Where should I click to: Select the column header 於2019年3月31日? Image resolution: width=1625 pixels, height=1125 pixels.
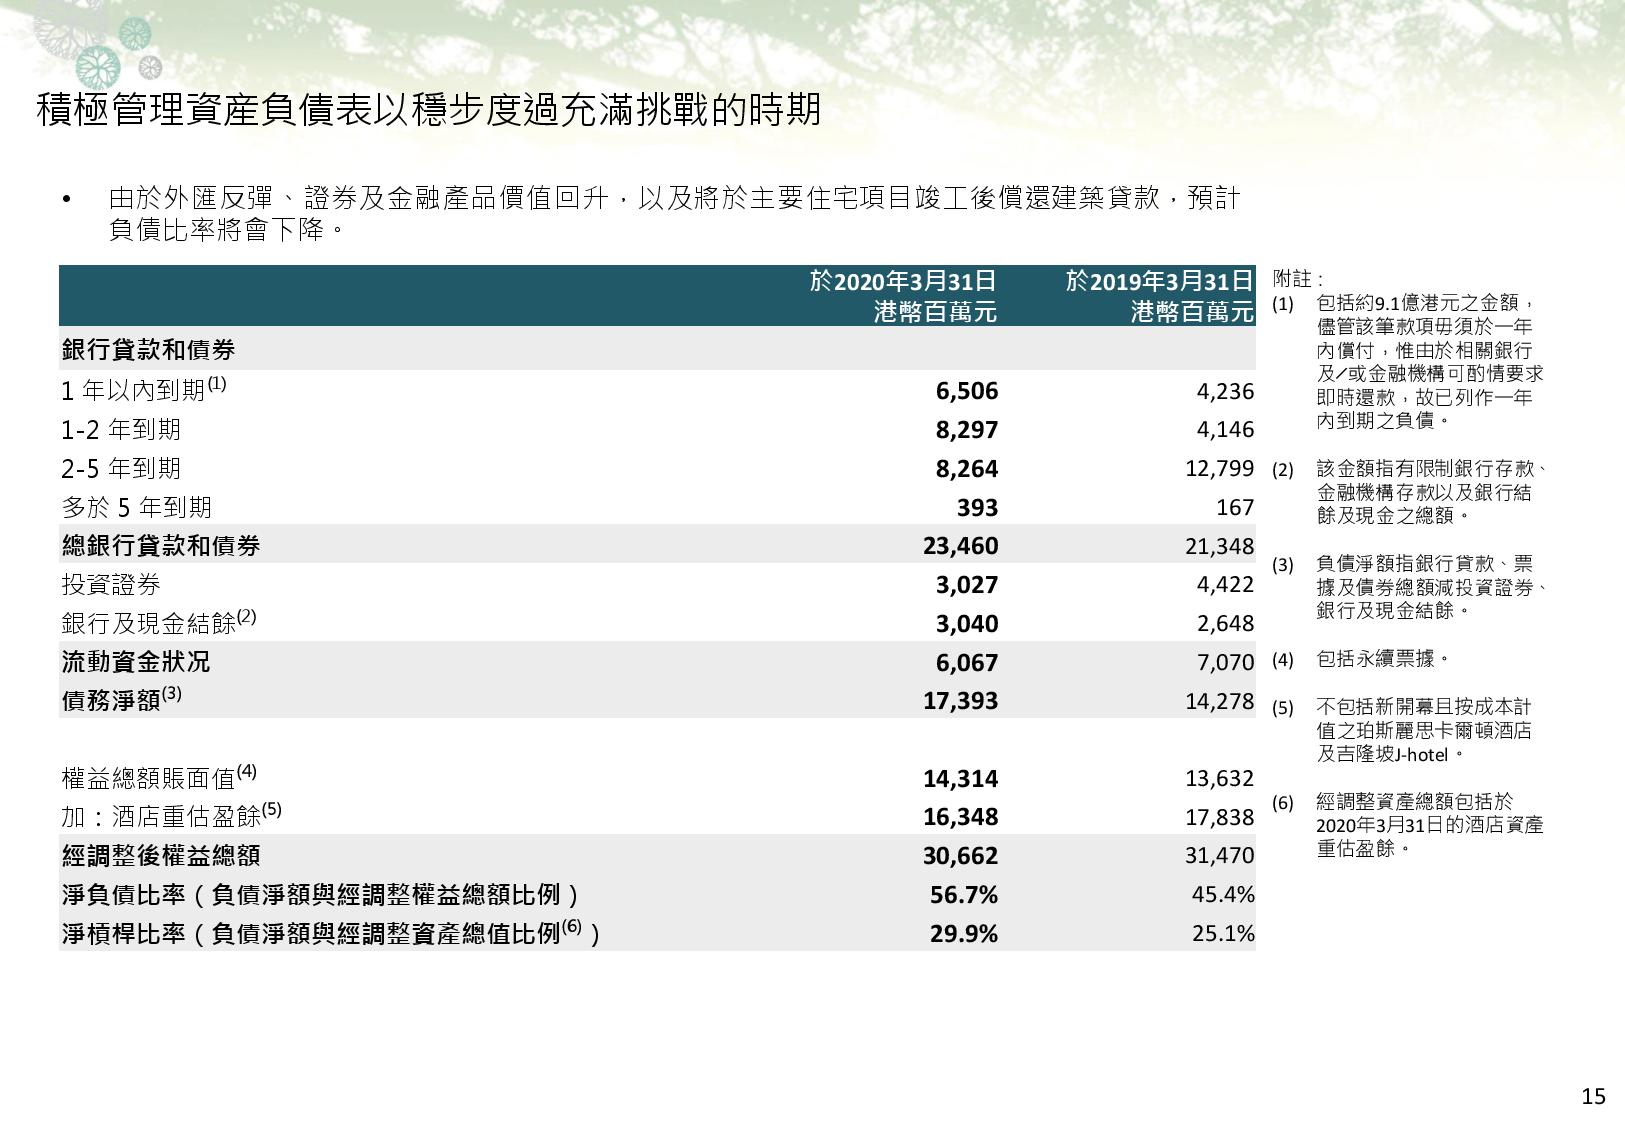pos(1160,281)
